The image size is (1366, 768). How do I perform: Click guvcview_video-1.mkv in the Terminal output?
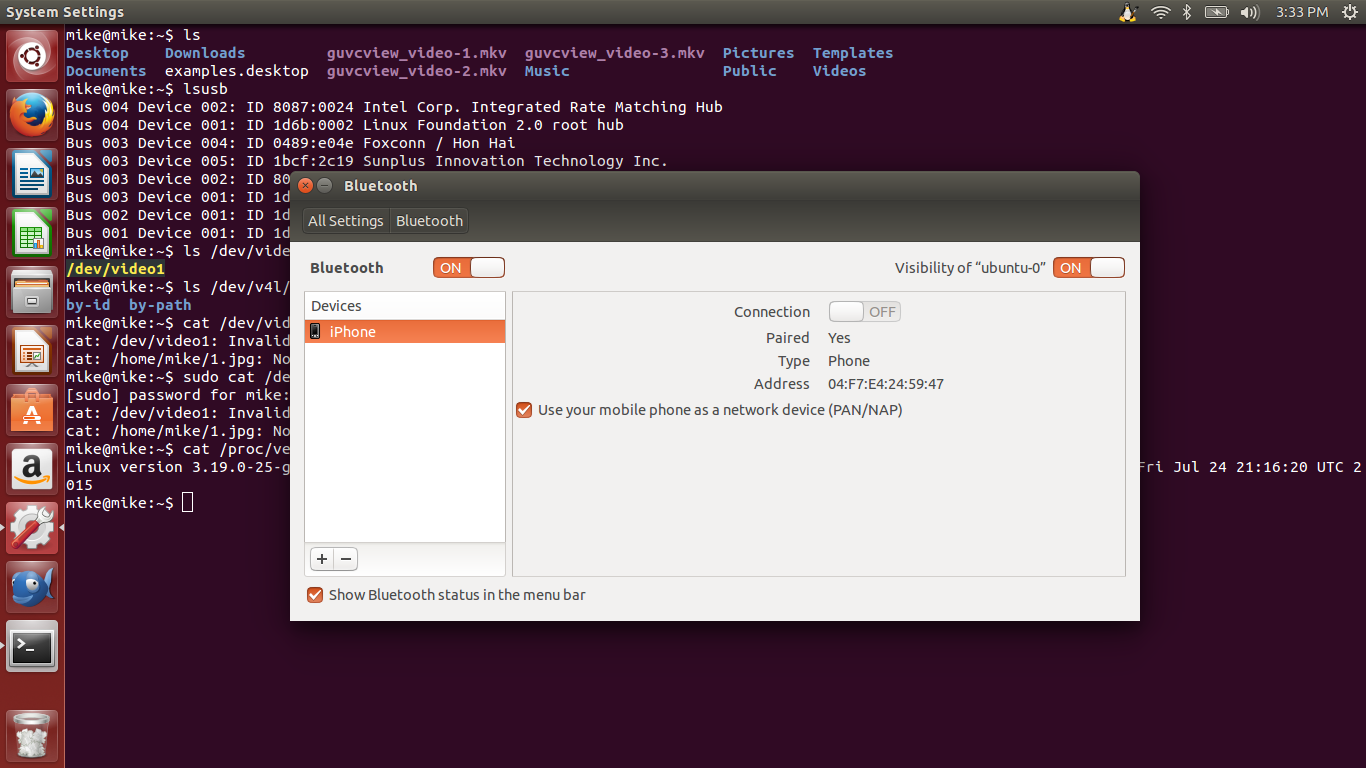click(x=417, y=53)
